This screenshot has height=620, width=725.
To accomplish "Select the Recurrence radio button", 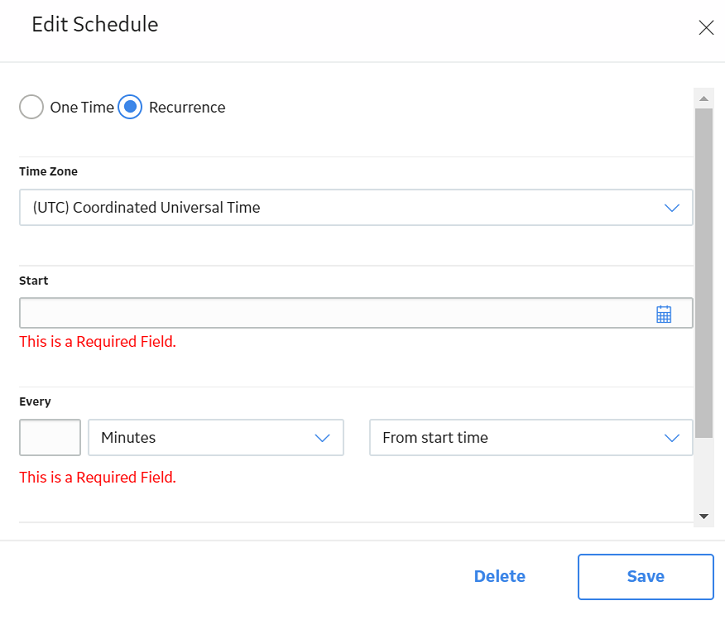I will tap(130, 107).
